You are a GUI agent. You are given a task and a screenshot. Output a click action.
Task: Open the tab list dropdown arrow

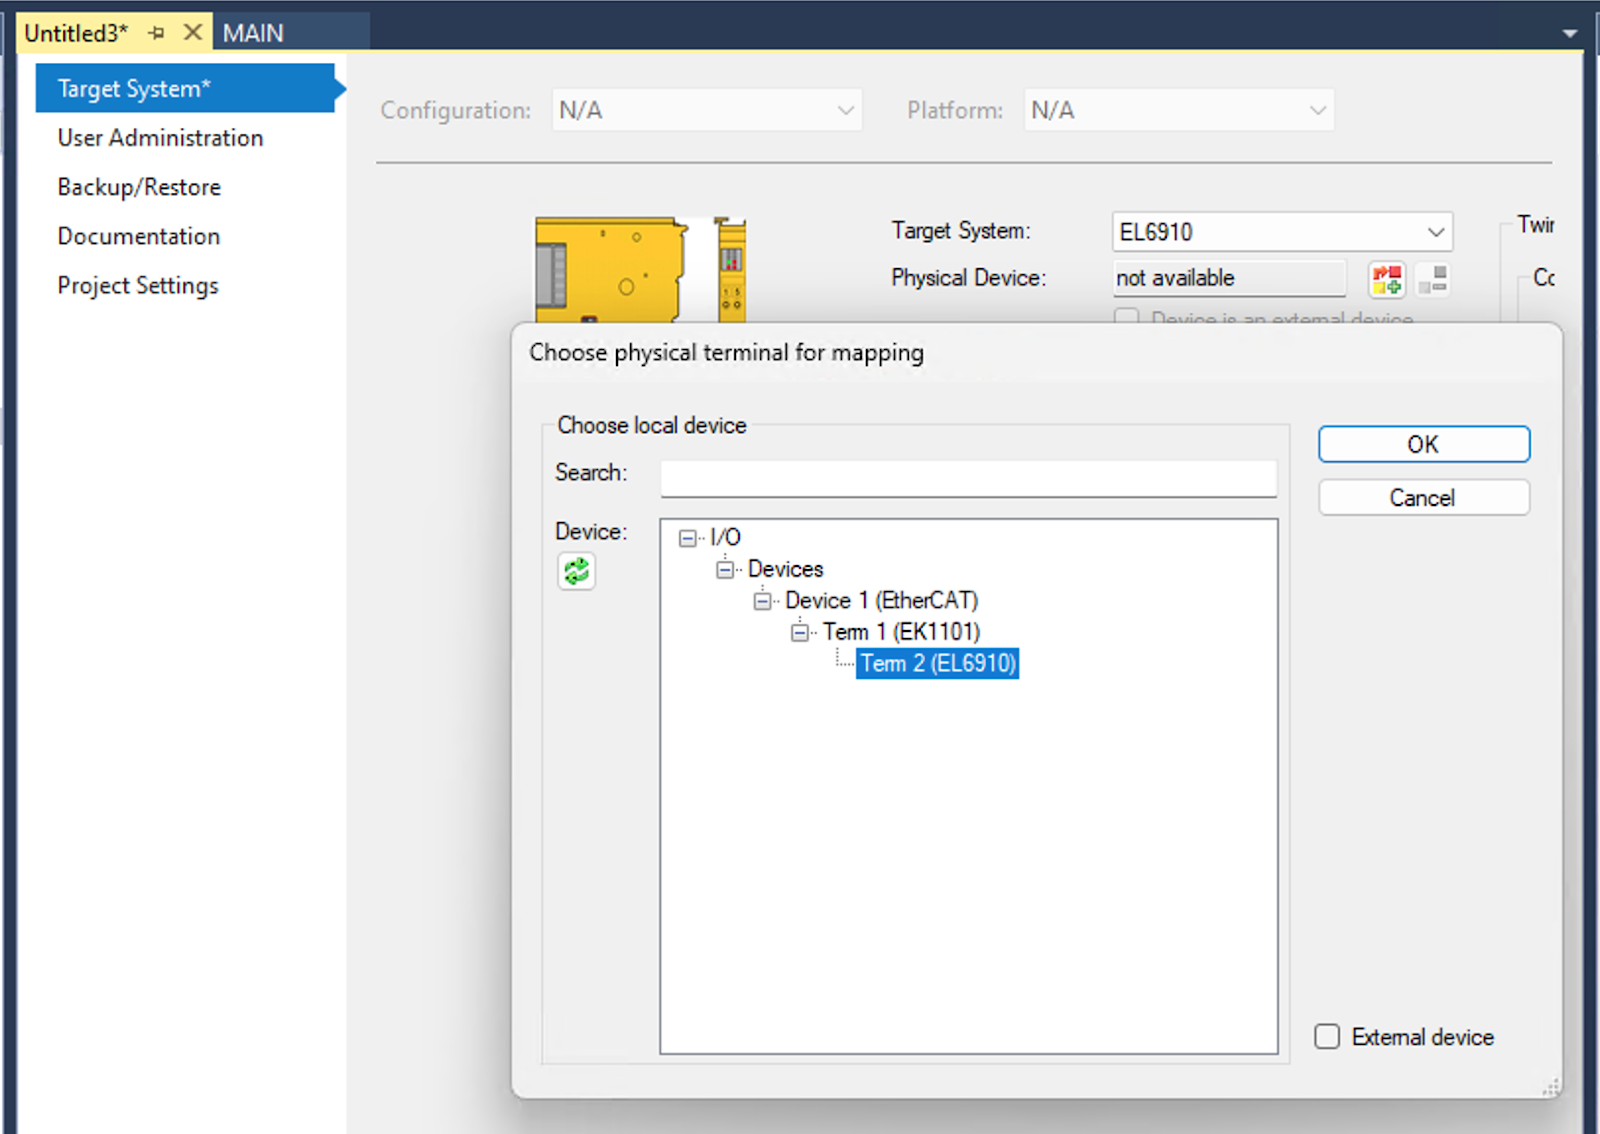[x=1570, y=33]
